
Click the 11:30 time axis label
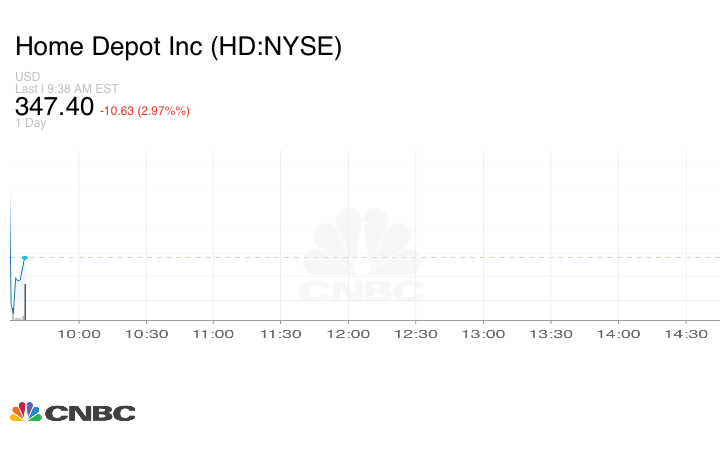pyautogui.click(x=281, y=334)
